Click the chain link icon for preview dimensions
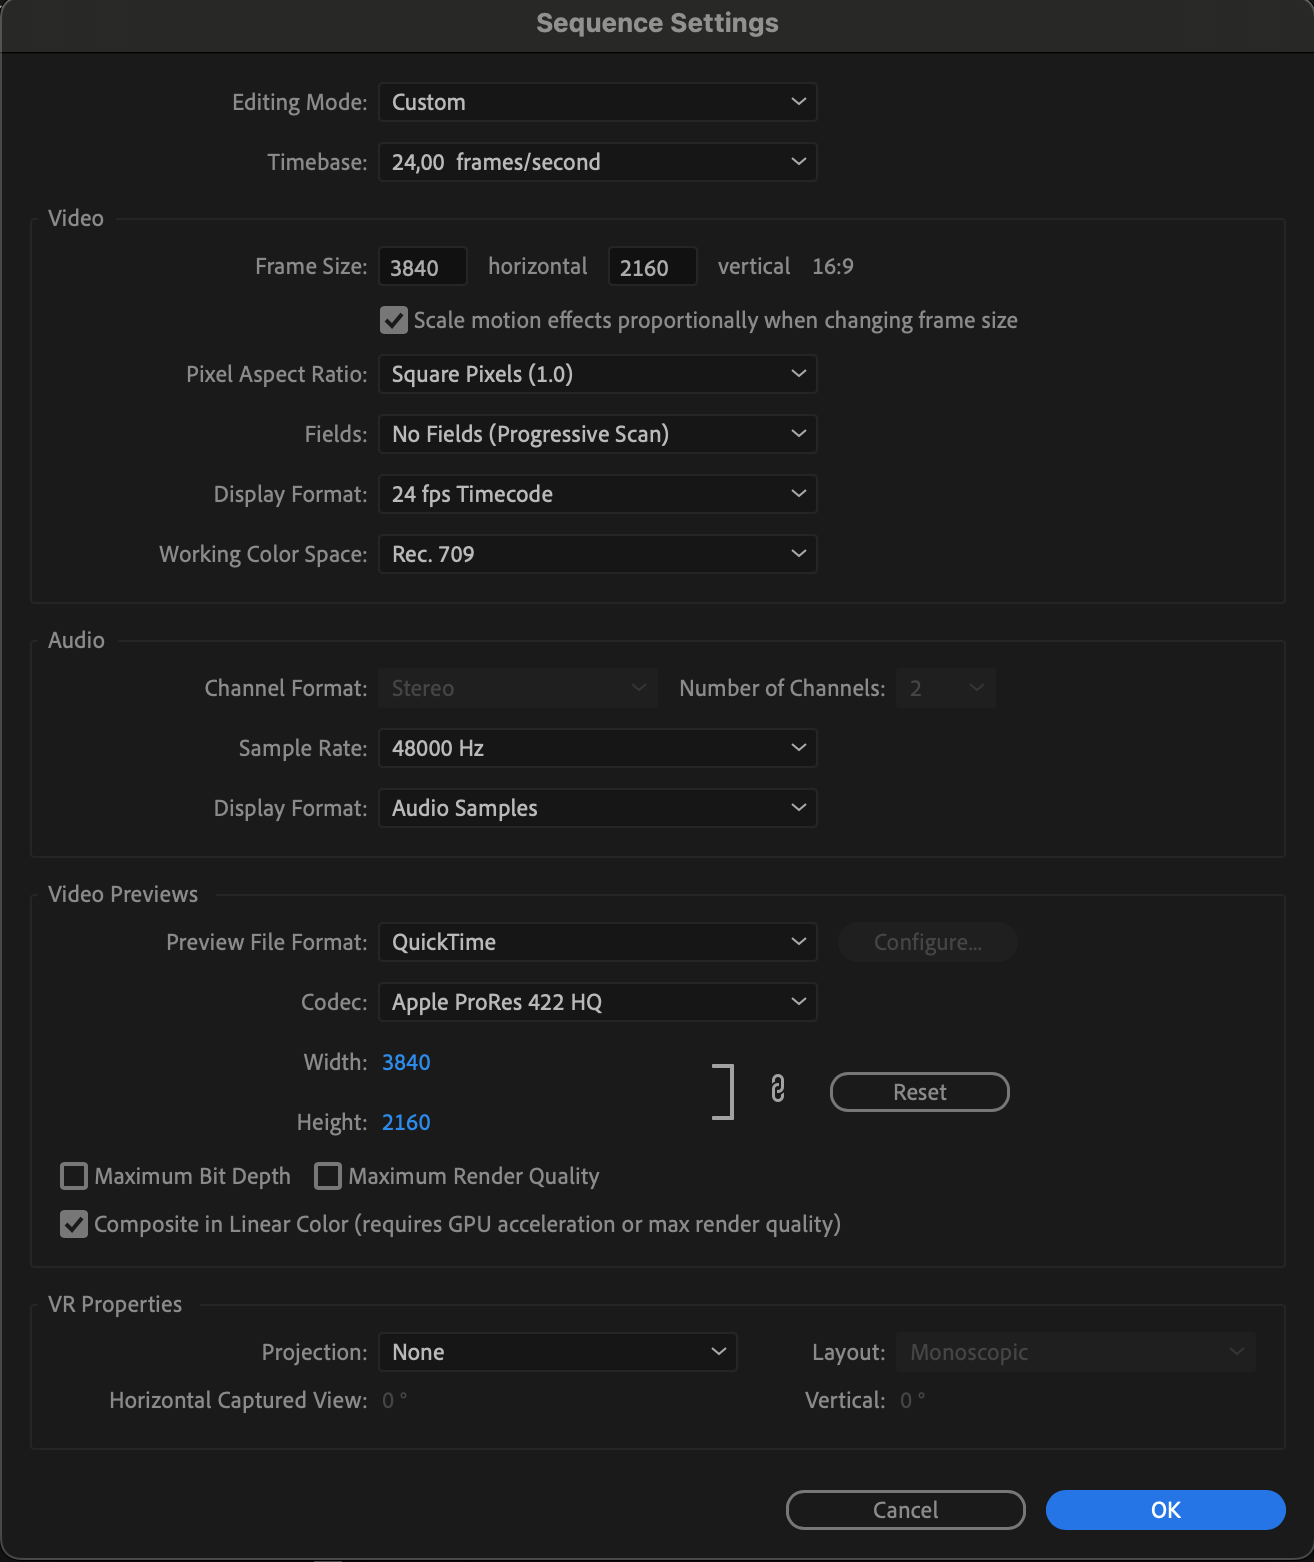 click(778, 1089)
